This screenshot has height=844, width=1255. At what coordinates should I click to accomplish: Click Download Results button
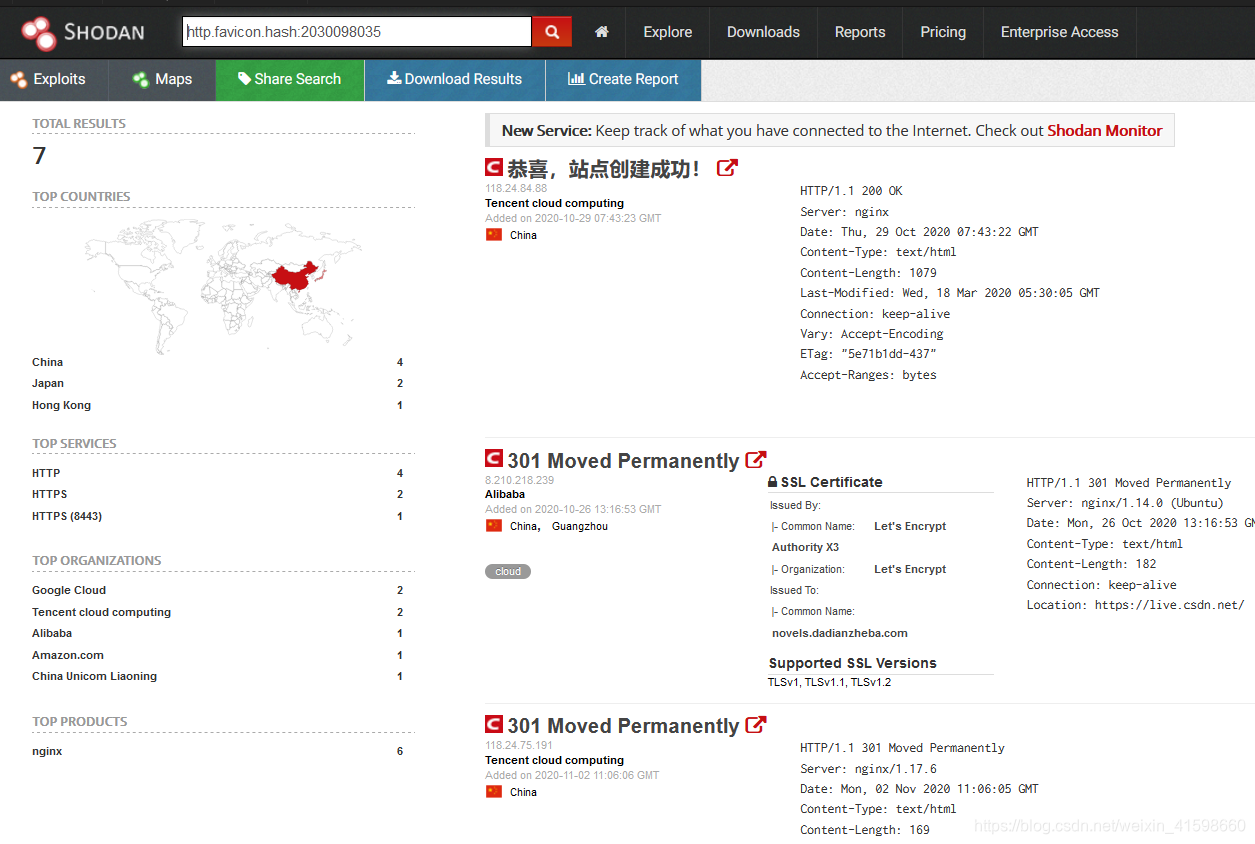click(x=455, y=80)
